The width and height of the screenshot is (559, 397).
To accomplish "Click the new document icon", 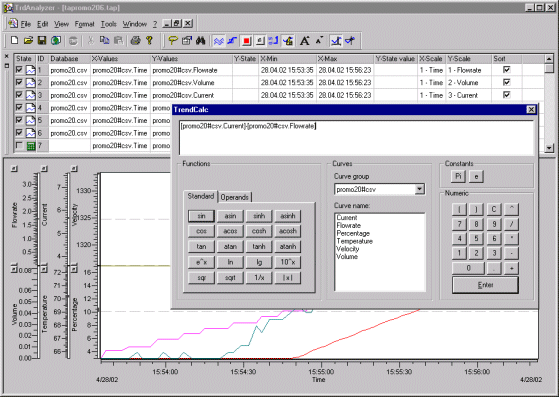I will (x=14, y=40).
